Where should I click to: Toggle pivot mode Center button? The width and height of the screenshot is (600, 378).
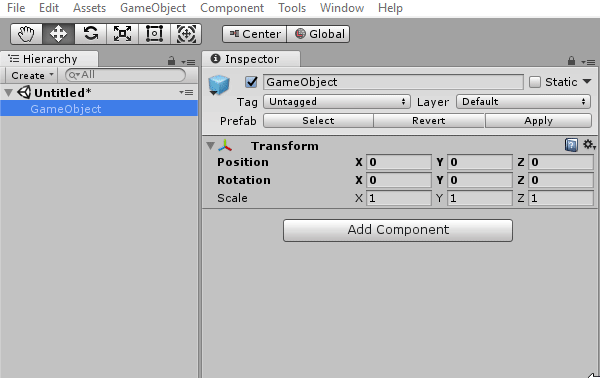tap(254, 34)
